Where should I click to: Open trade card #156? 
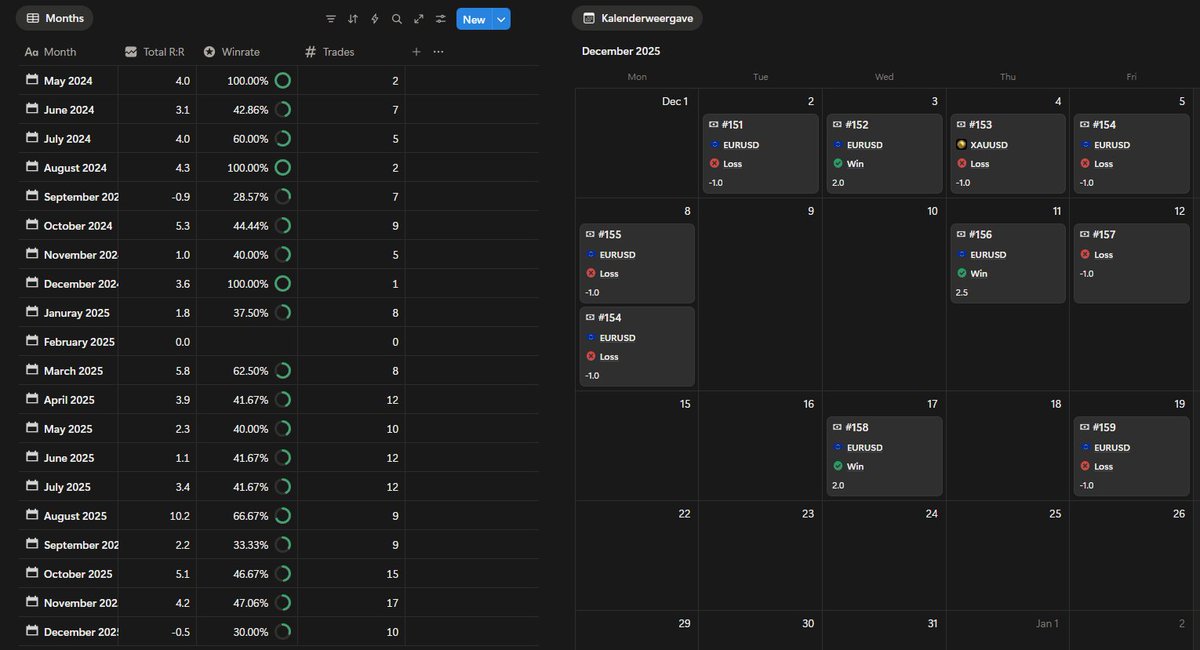(x=1007, y=263)
